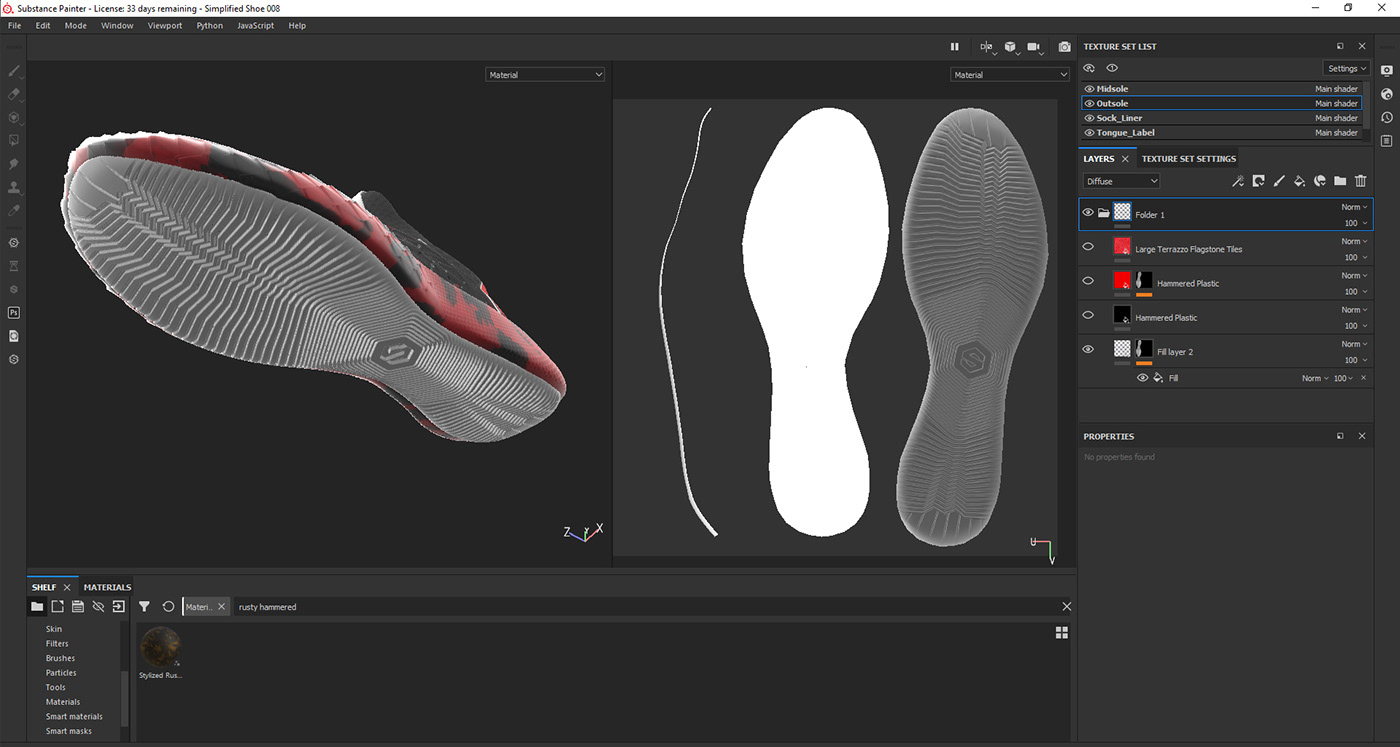This screenshot has width=1400, height=747.
Task: Select the Polygon Fill tool
Action: click(14, 140)
